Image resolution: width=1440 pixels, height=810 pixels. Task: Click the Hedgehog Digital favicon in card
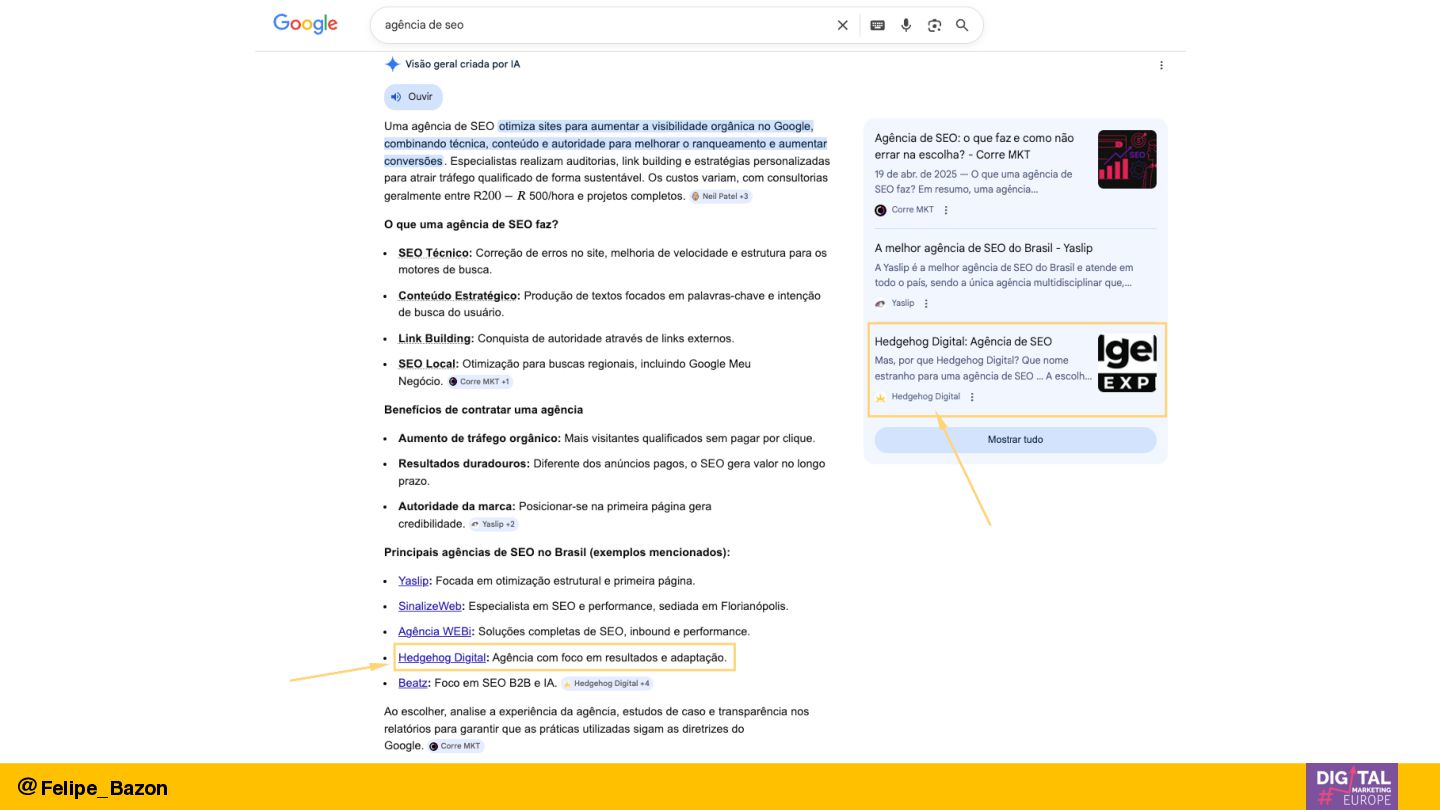coord(880,397)
